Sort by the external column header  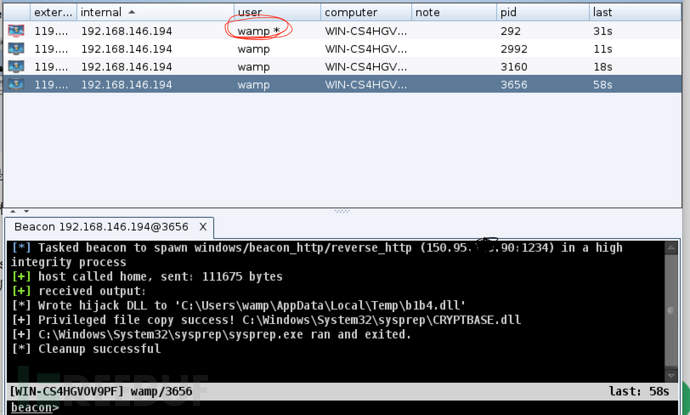53,12
